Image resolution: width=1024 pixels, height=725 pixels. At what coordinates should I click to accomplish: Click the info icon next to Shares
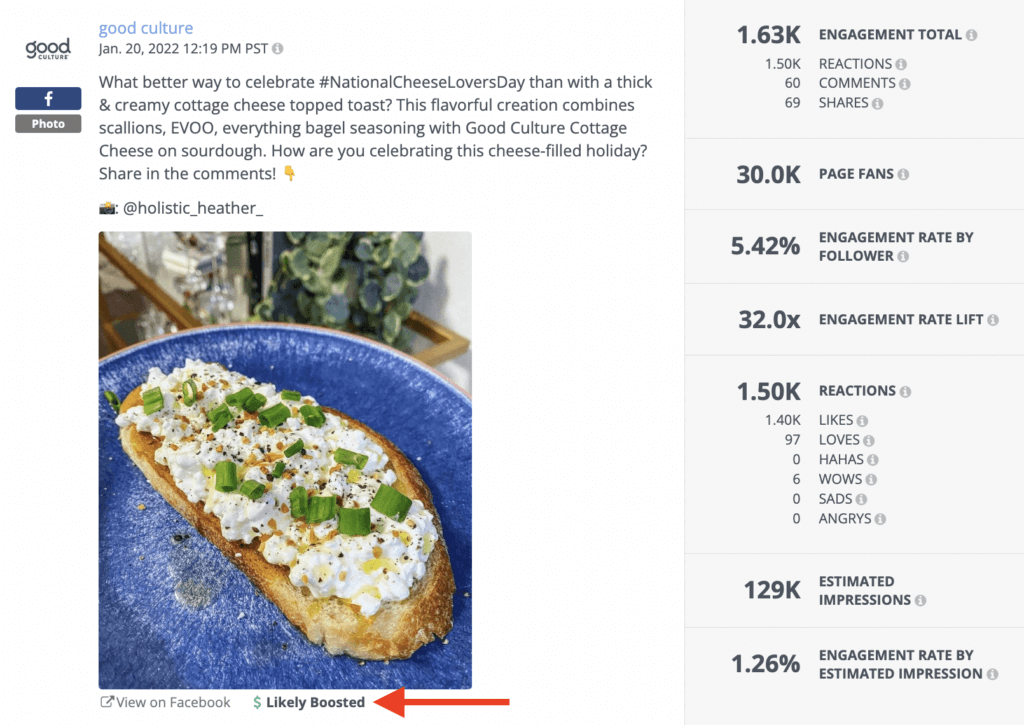(x=880, y=102)
